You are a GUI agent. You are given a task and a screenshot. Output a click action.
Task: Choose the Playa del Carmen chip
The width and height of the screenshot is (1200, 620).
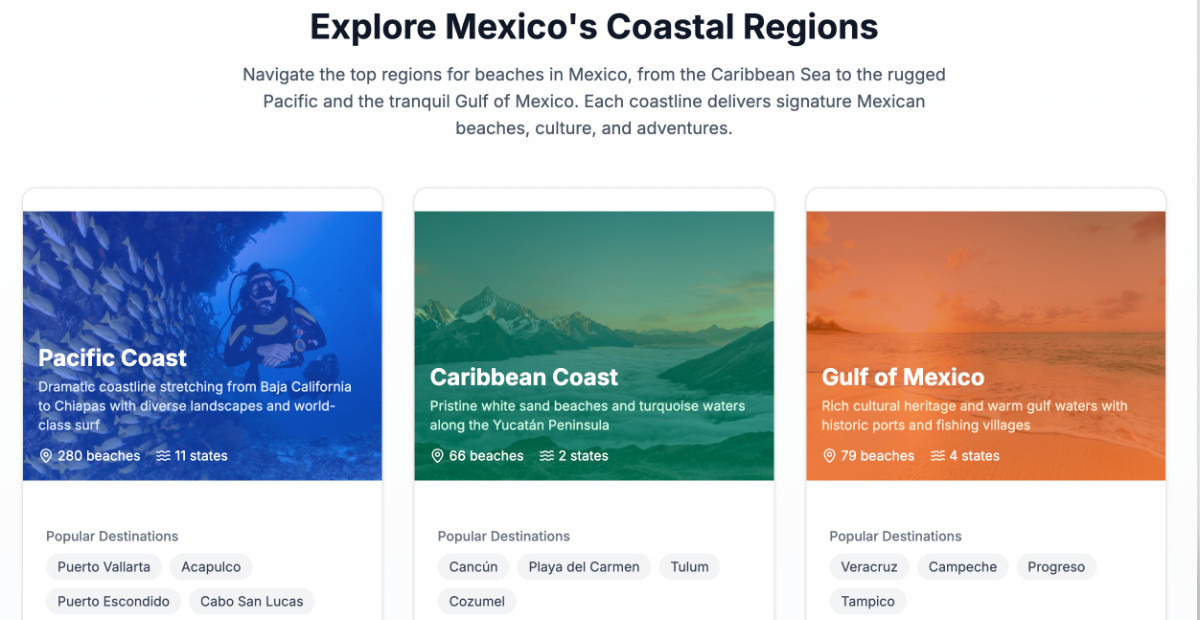[584, 567]
